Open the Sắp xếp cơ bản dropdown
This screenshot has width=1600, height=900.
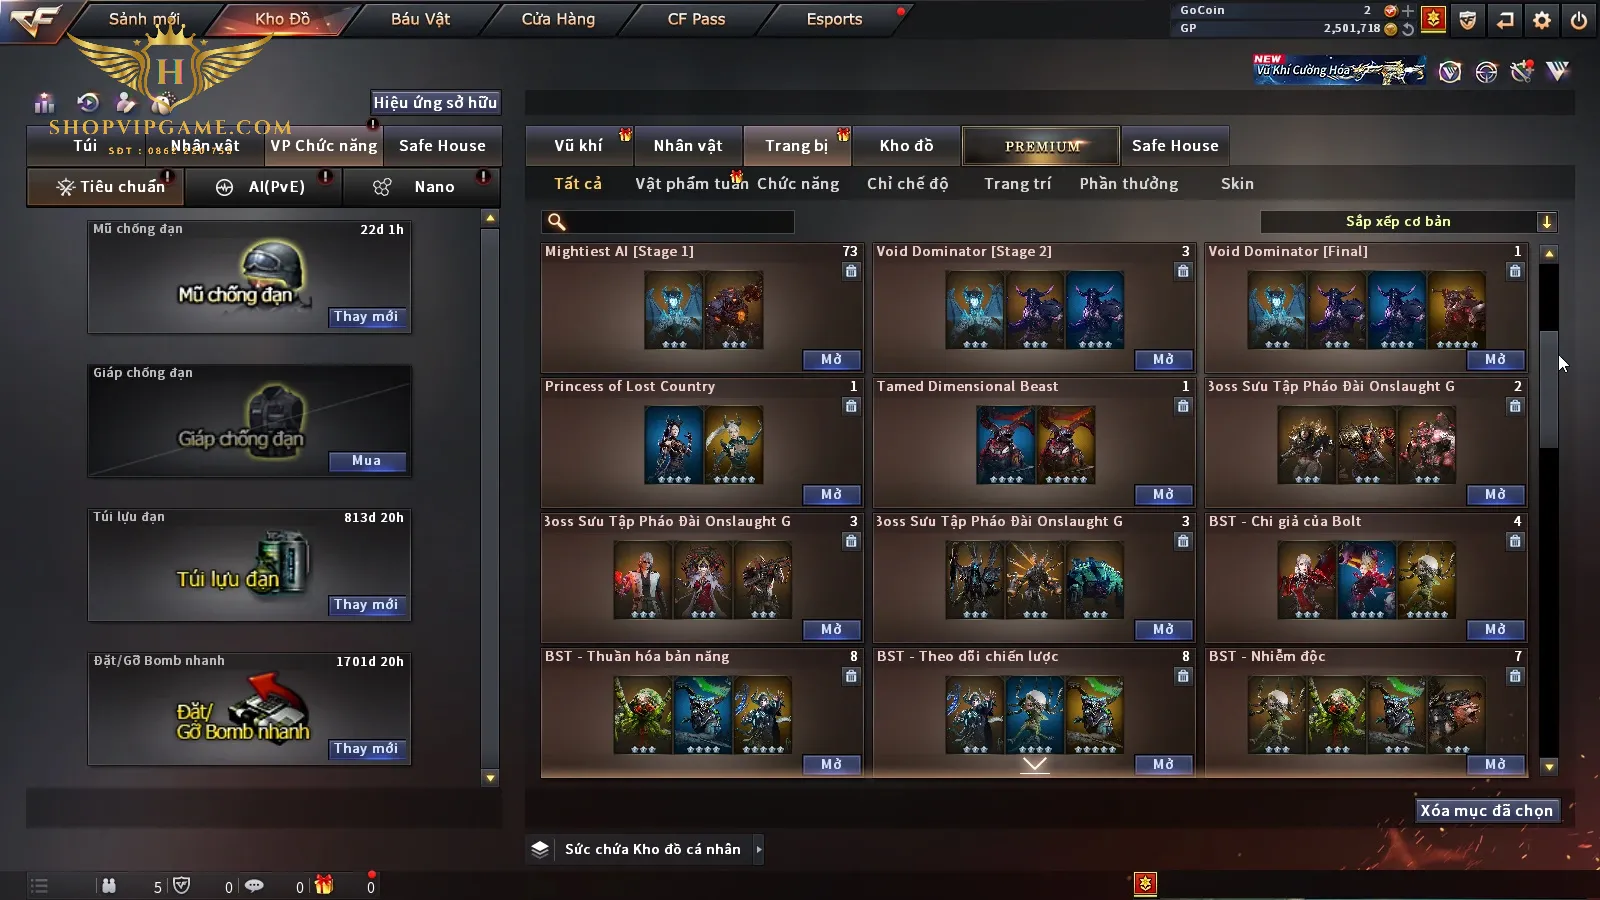(x=1408, y=222)
